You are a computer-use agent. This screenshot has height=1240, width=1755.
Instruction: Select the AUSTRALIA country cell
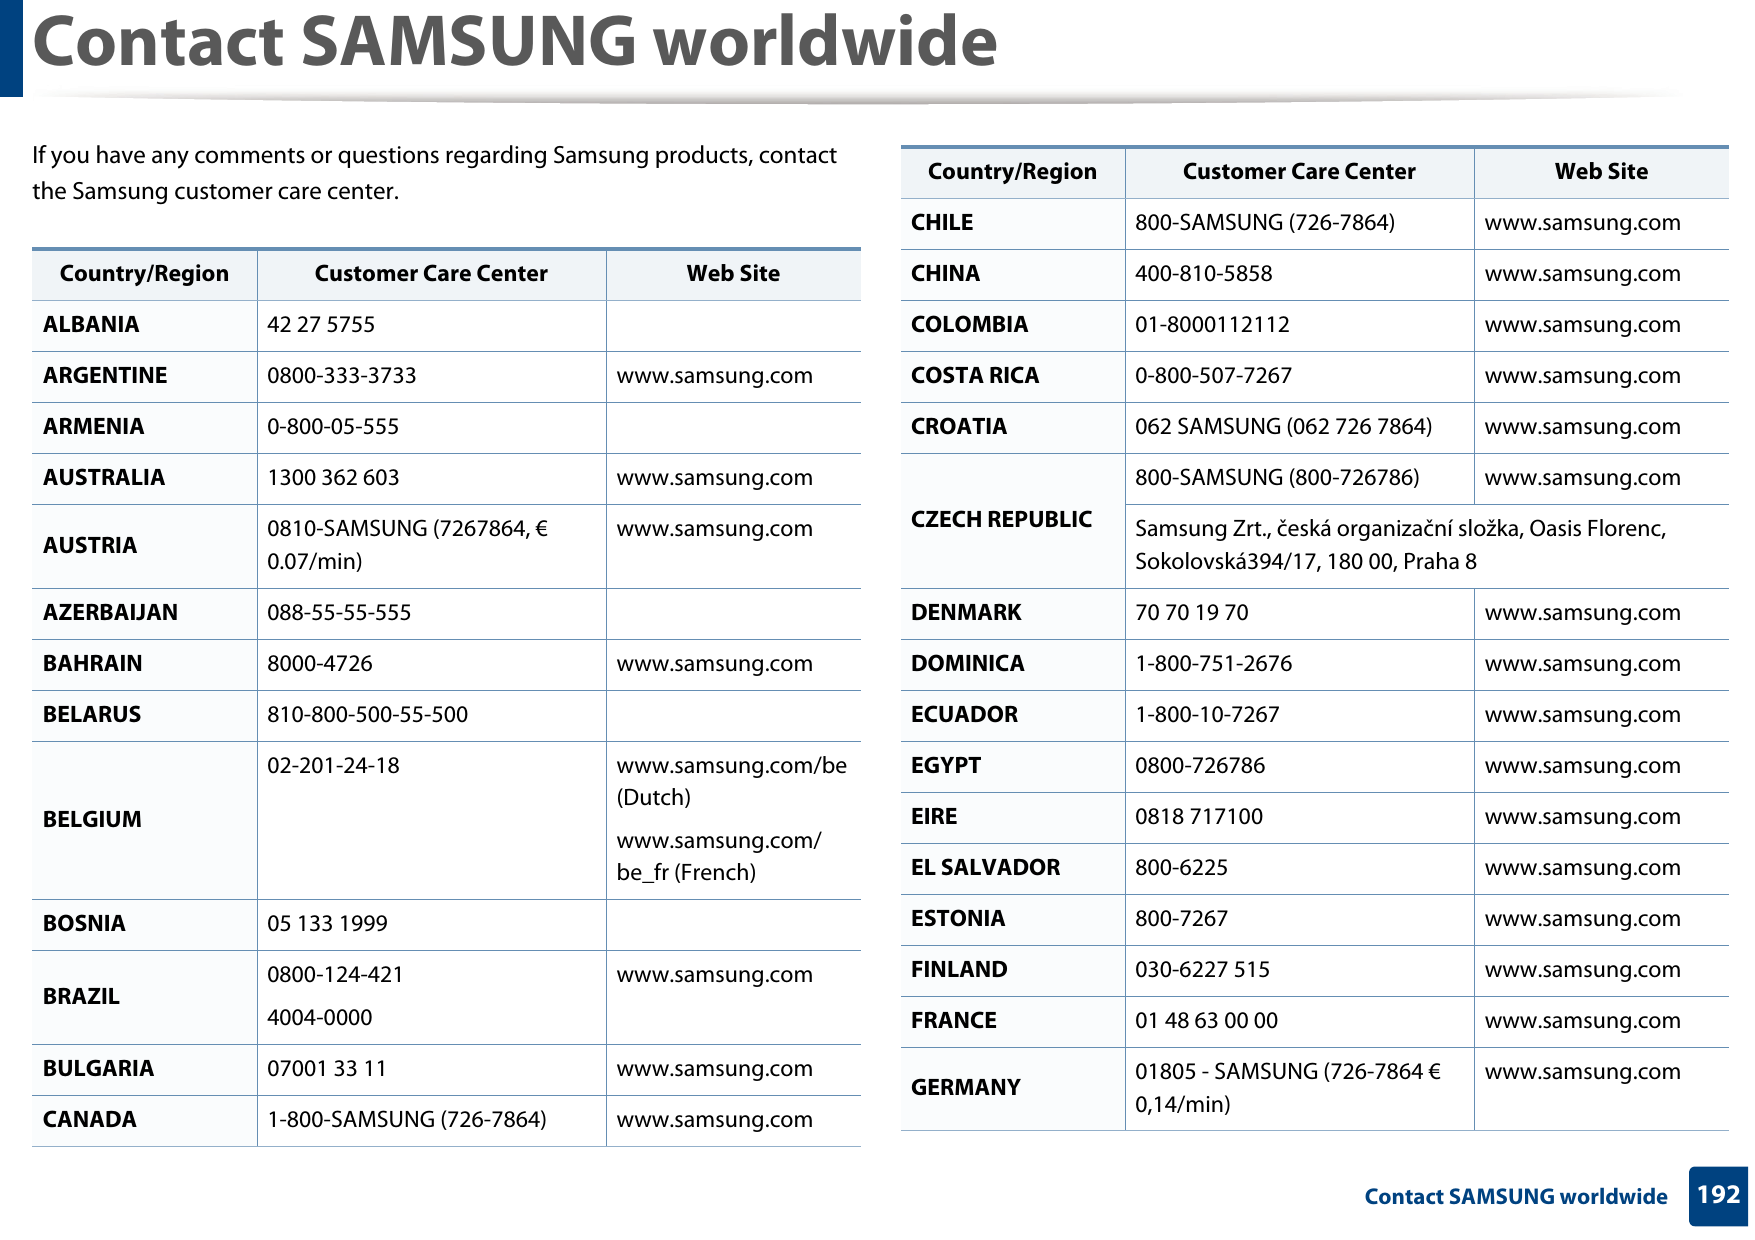point(144,478)
